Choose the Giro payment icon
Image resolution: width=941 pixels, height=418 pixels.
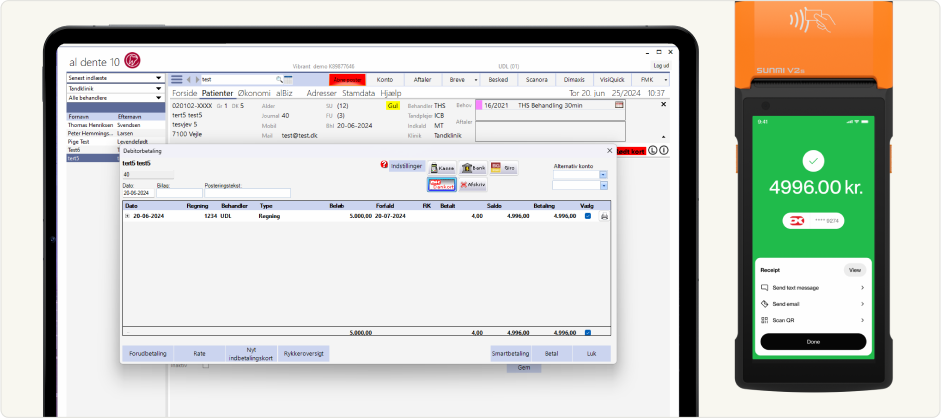[503, 169]
